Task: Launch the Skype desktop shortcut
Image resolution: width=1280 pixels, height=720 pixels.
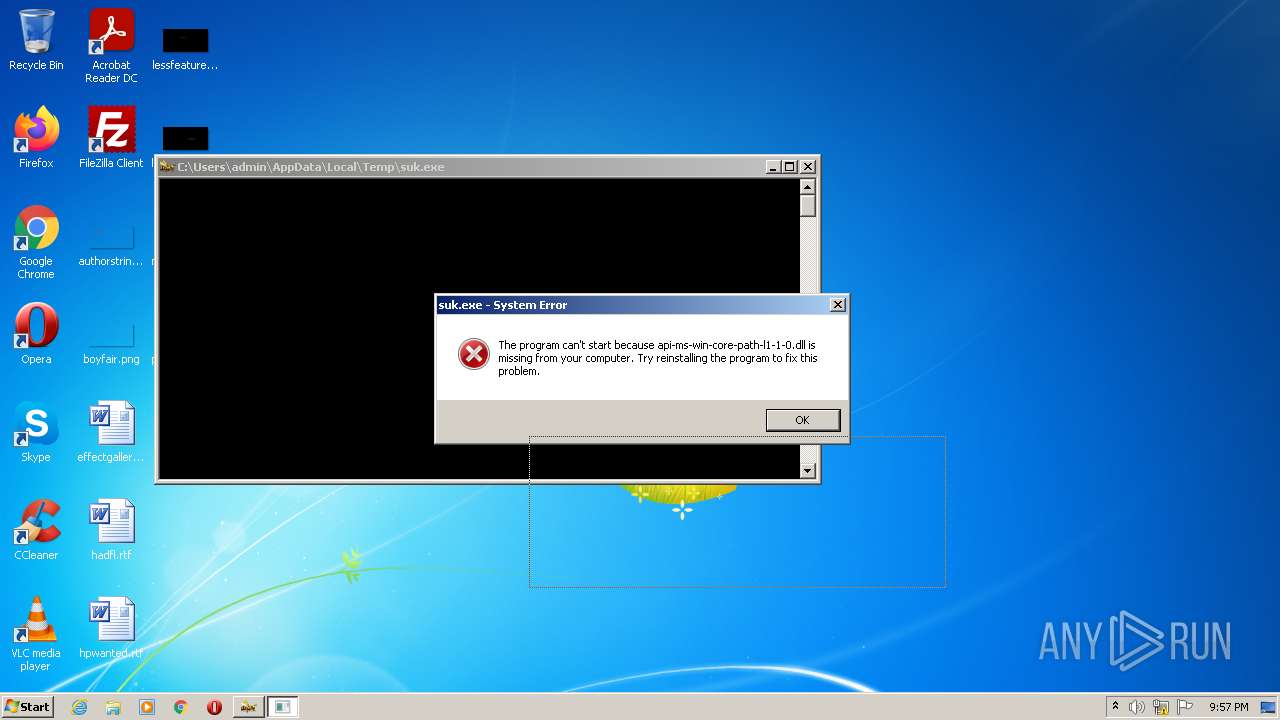Action: click(36, 432)
